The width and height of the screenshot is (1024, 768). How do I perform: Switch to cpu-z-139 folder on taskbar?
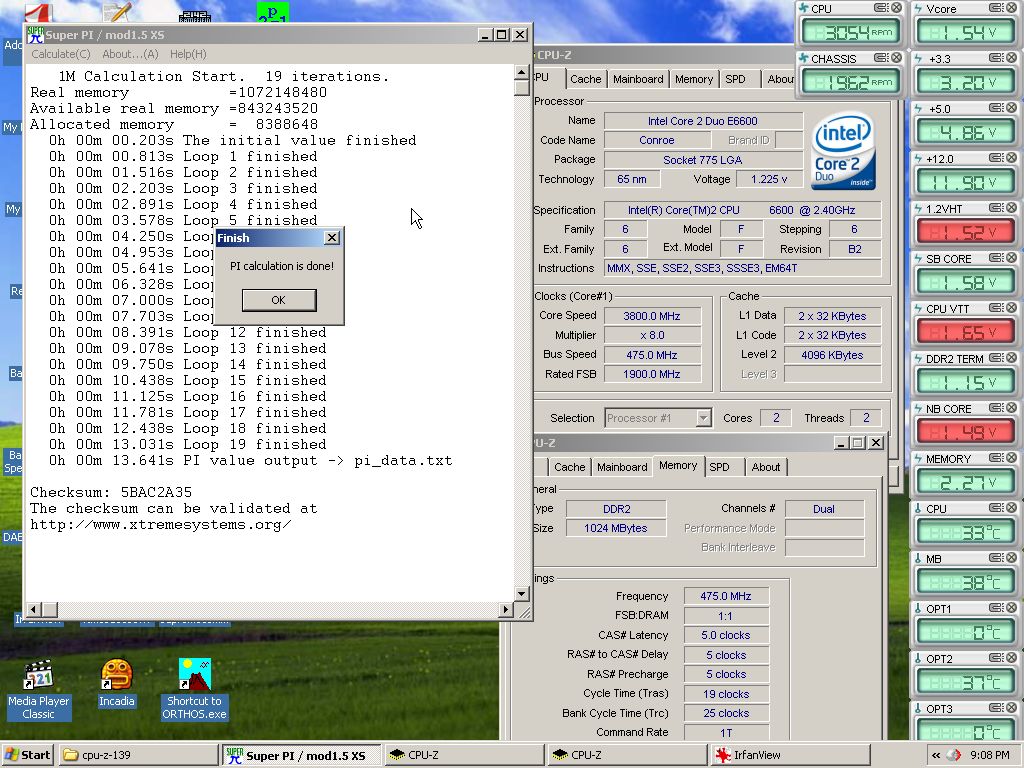pyautogui.click(x=138, y=755)
